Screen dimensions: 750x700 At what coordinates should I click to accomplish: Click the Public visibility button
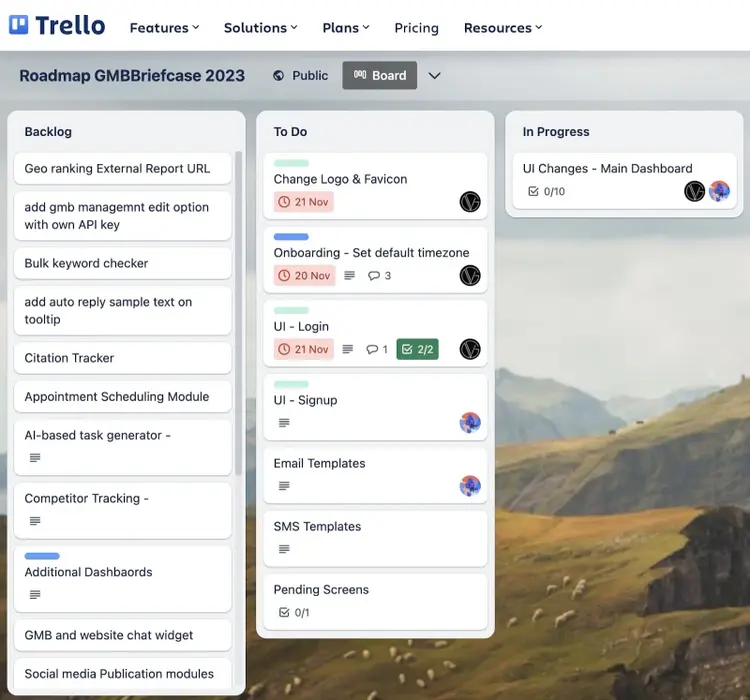[300, 76]
